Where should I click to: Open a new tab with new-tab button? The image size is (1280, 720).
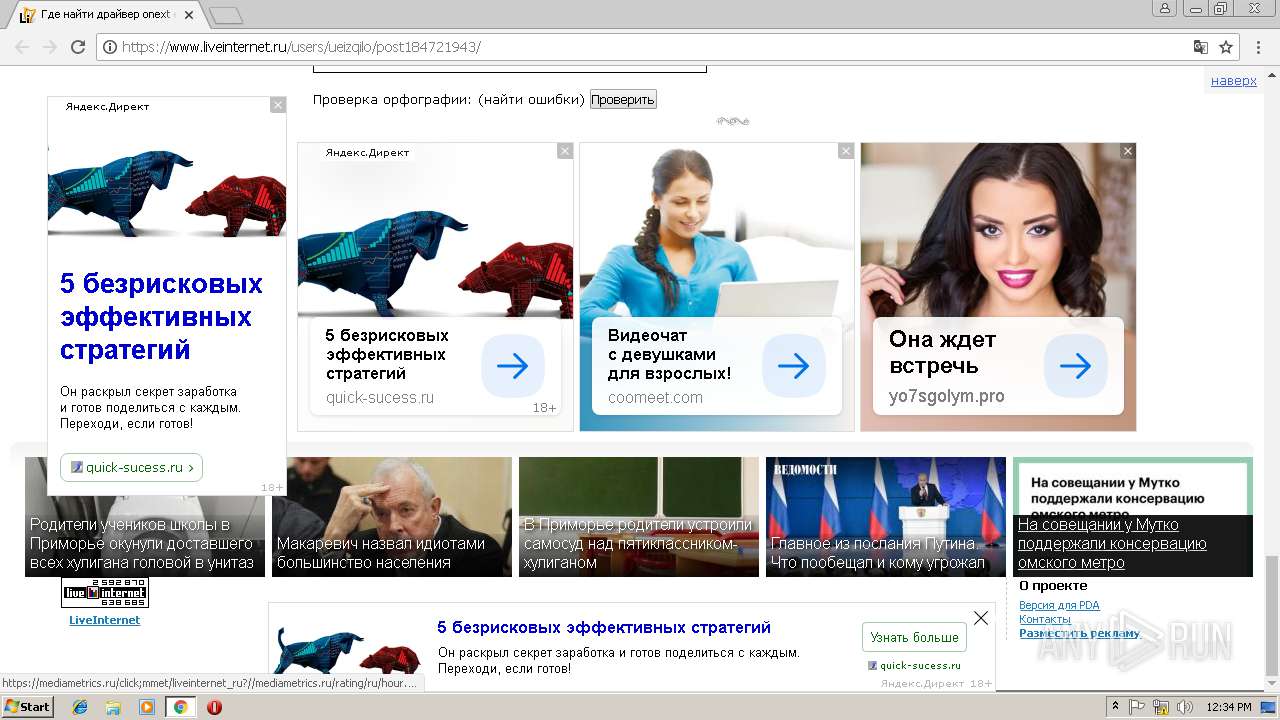tap(226, 15)
